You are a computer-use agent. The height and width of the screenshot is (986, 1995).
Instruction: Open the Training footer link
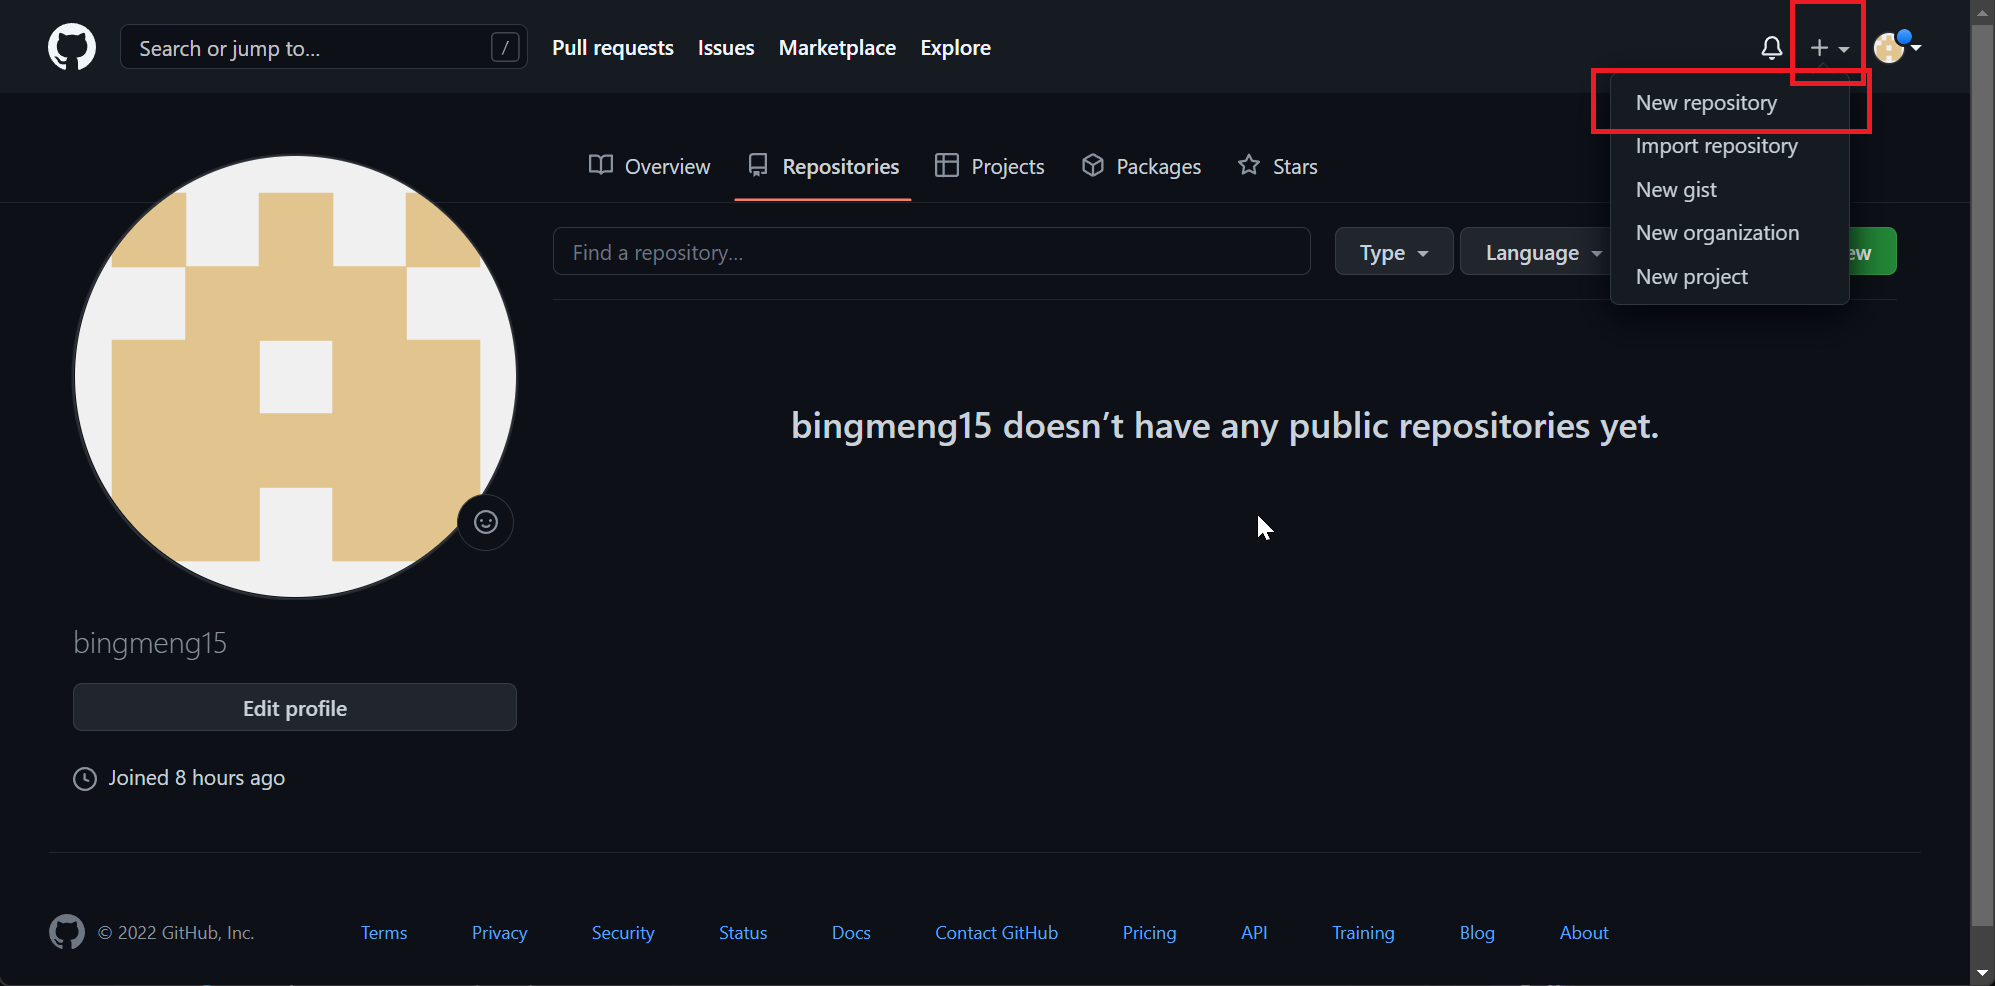tap(1363, 933)
